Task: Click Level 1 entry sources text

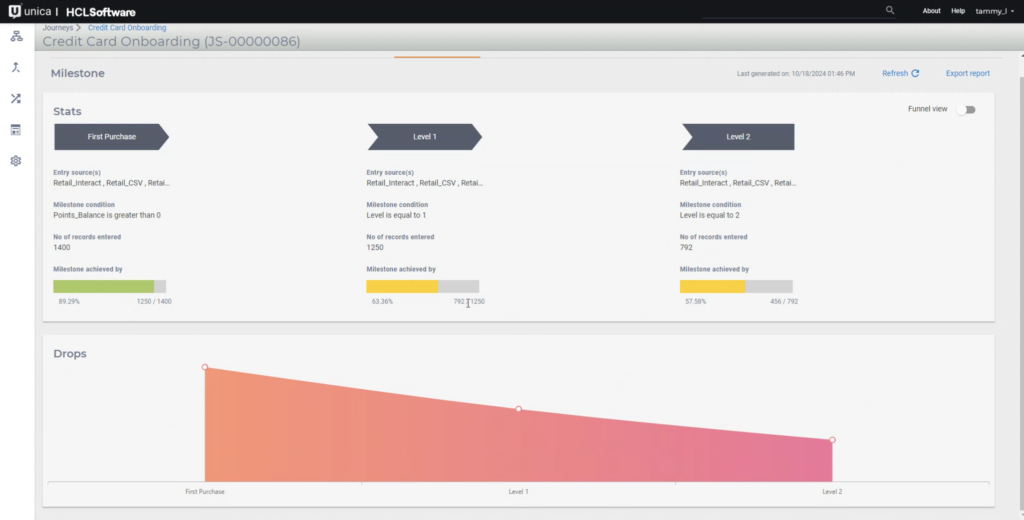Action: click(424, 183)
